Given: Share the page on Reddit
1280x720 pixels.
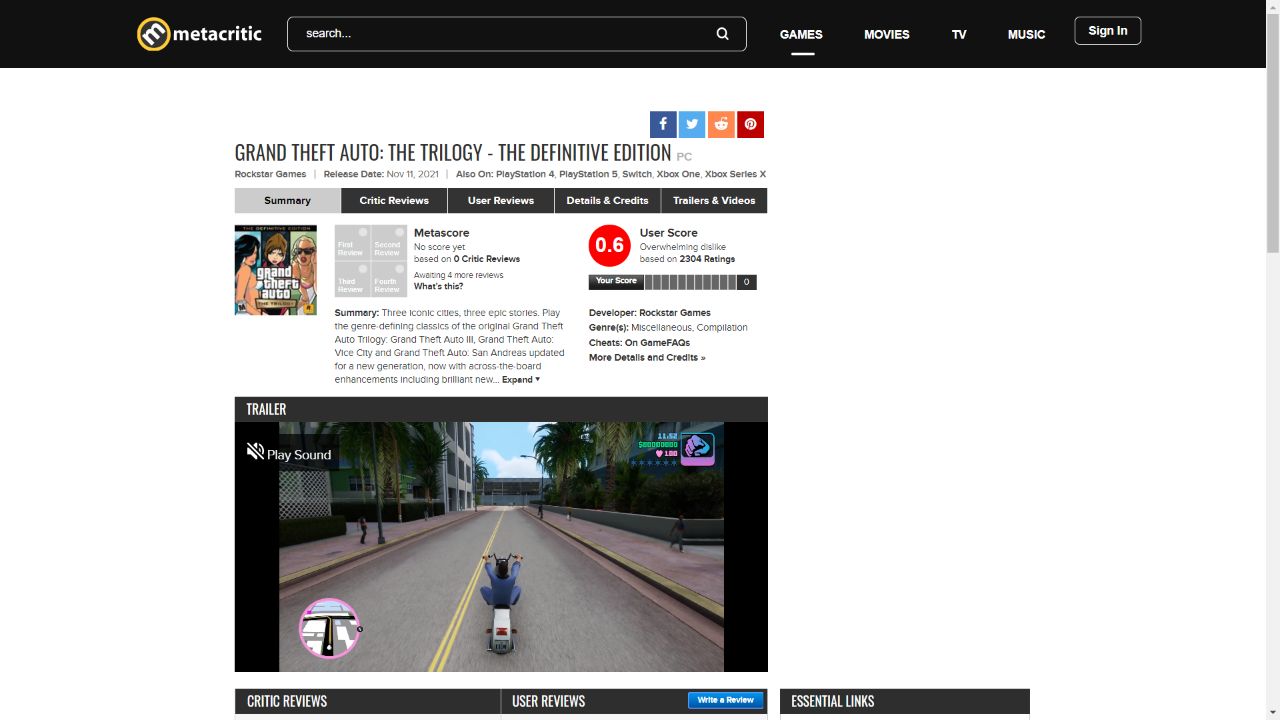Looking at the screenshot, I should 721,125.
